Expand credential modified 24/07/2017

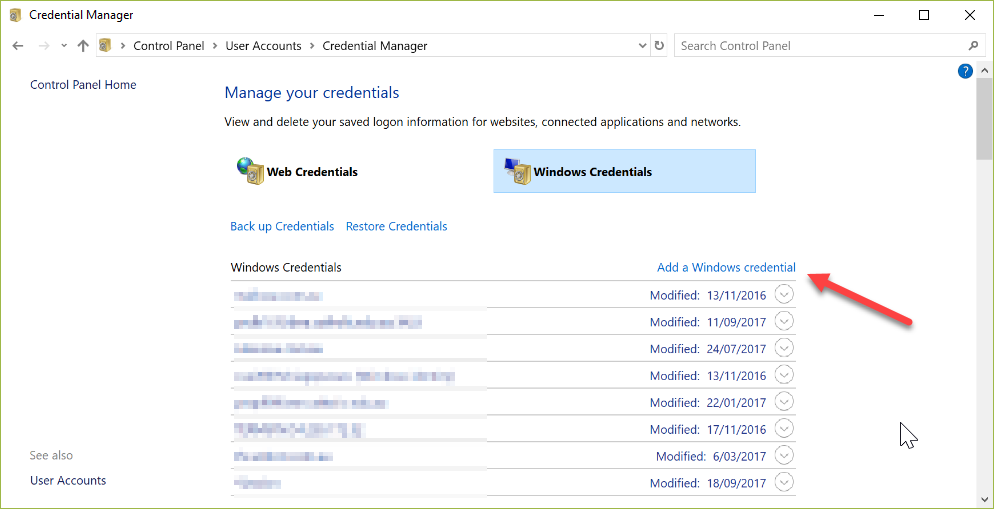click(x=784, y=348)
